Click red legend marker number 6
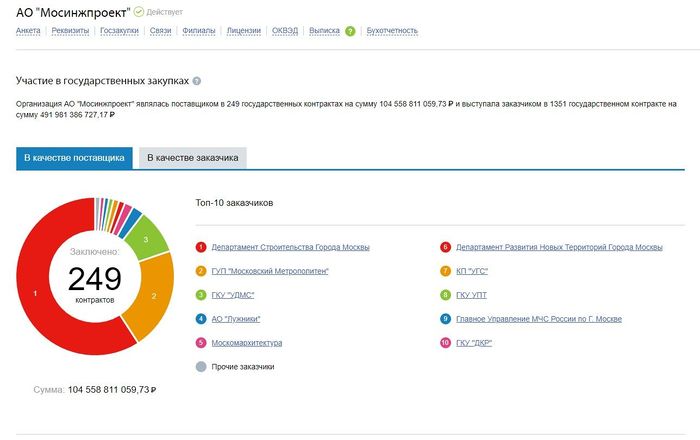Screen dimensions: 700x440 pyautogui.click(x=446, y=247)
